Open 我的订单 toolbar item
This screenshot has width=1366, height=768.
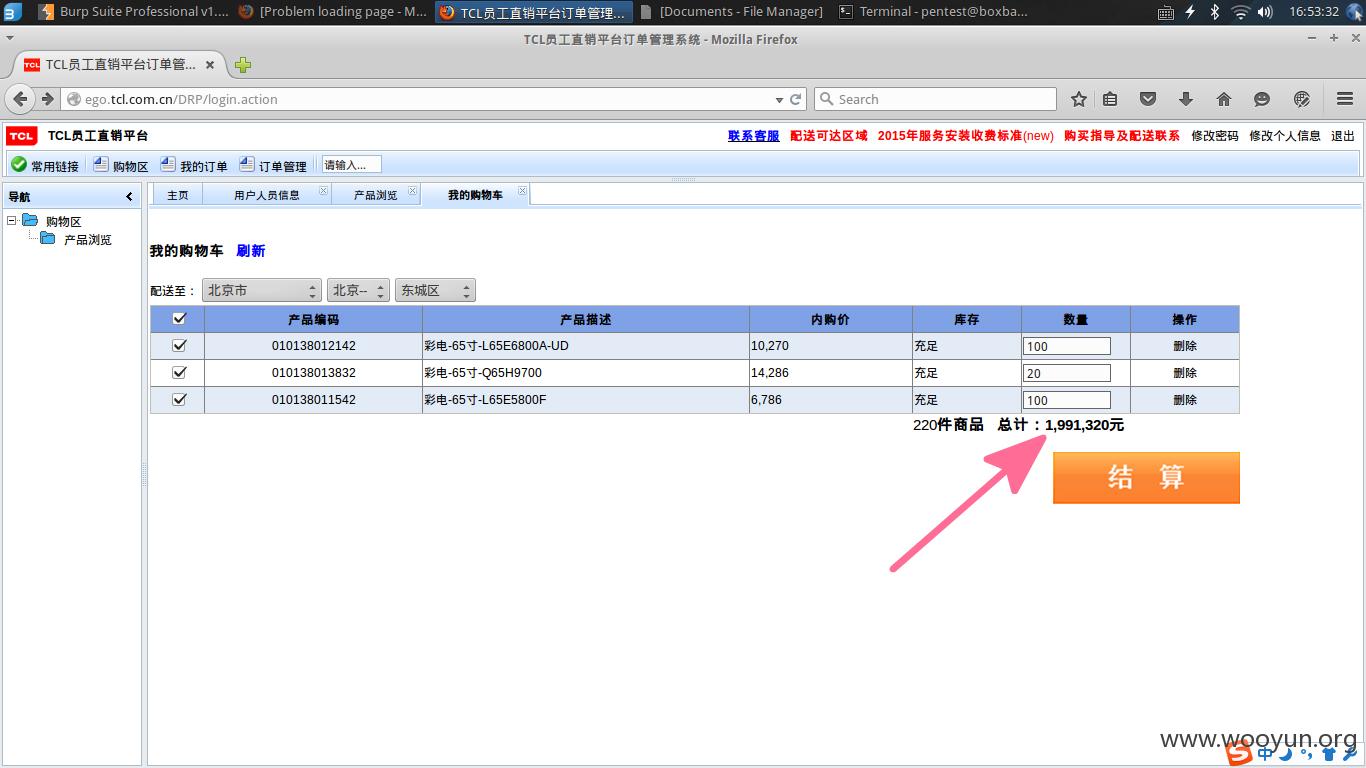pyautogui.click(x=193, y=165)
